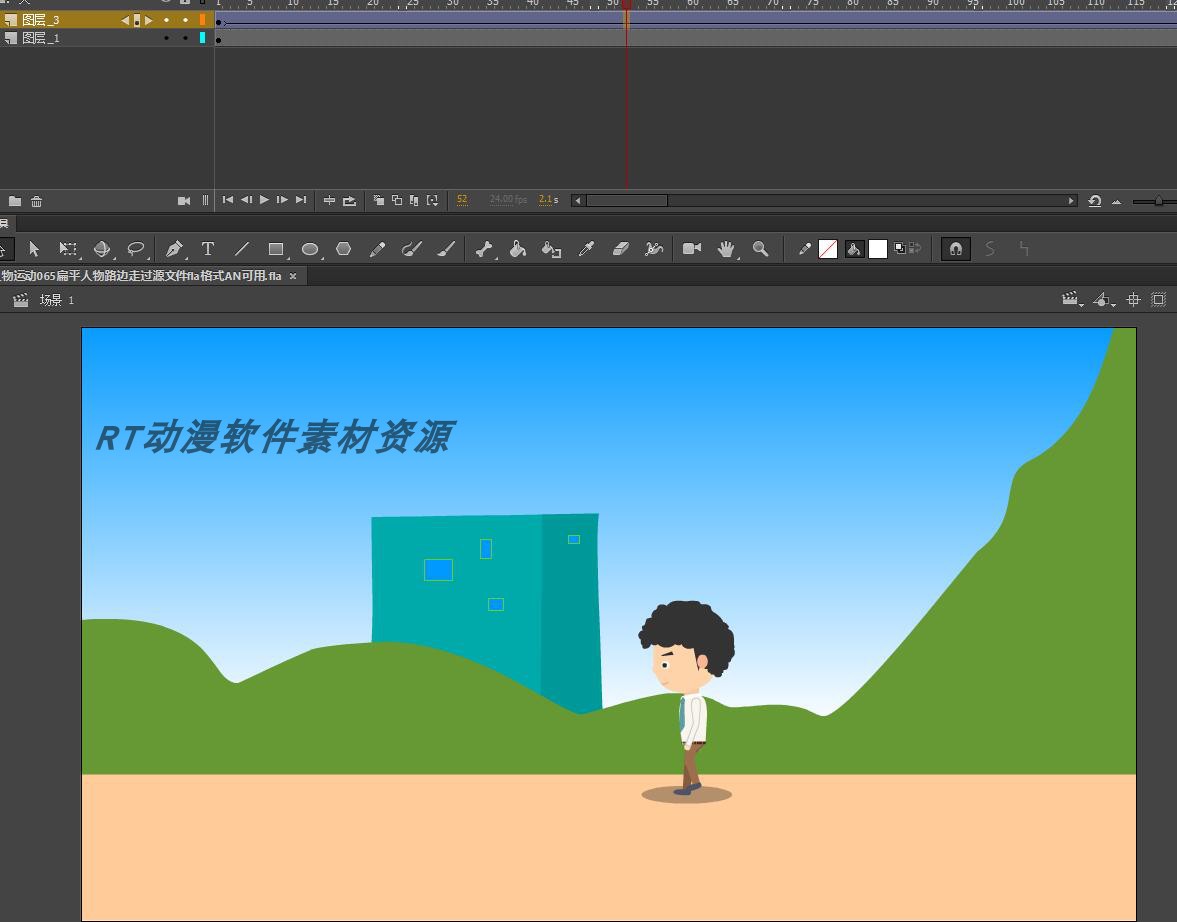The image size is (1177, 922).
Task: Play the timeline animation
Action: [x=264, y=200]
